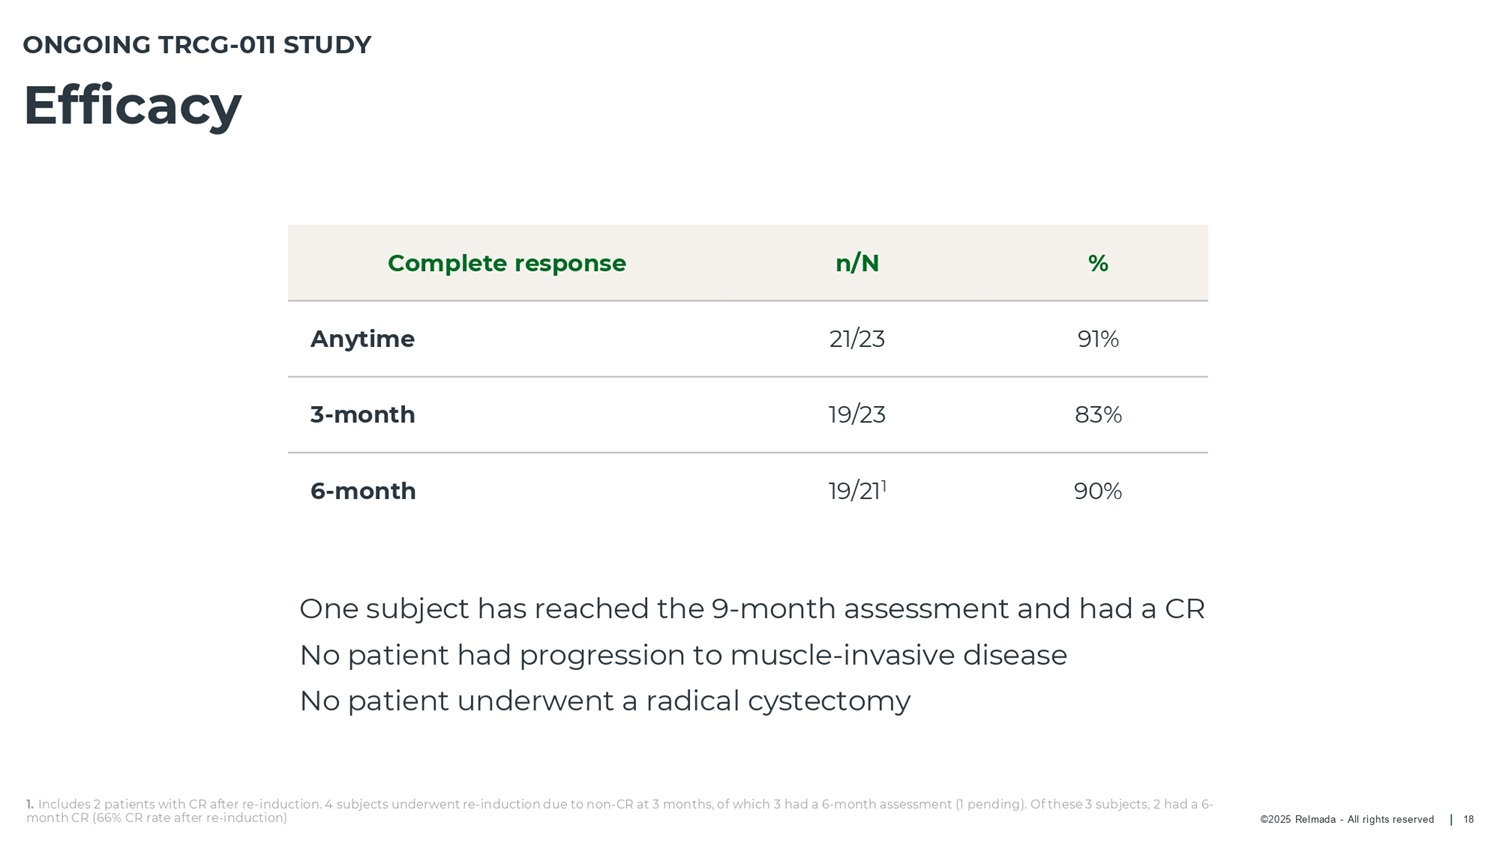Click the 9-month assessment sentence

751,609
